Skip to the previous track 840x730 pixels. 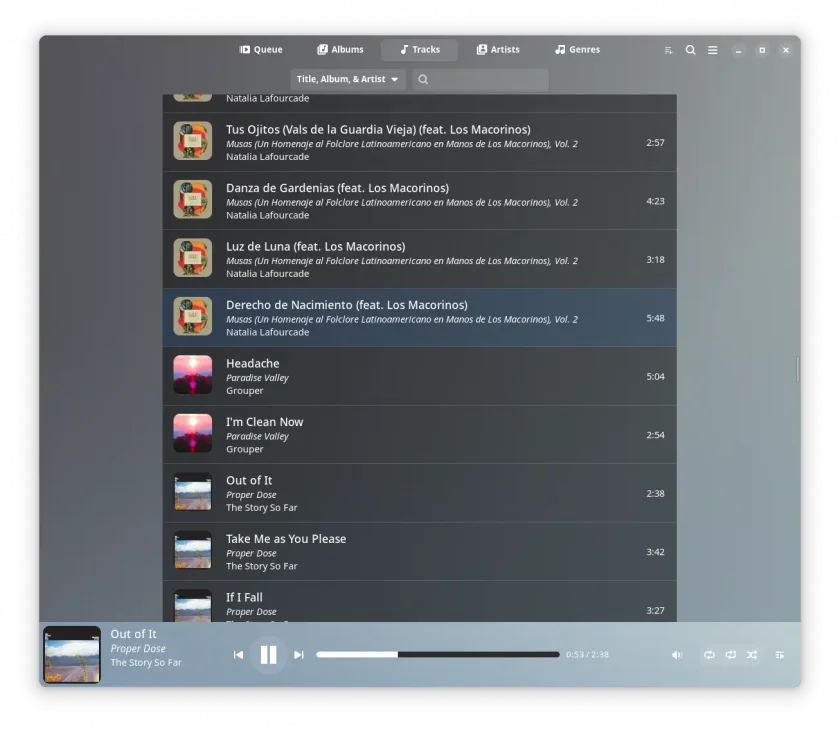(238, 654)
